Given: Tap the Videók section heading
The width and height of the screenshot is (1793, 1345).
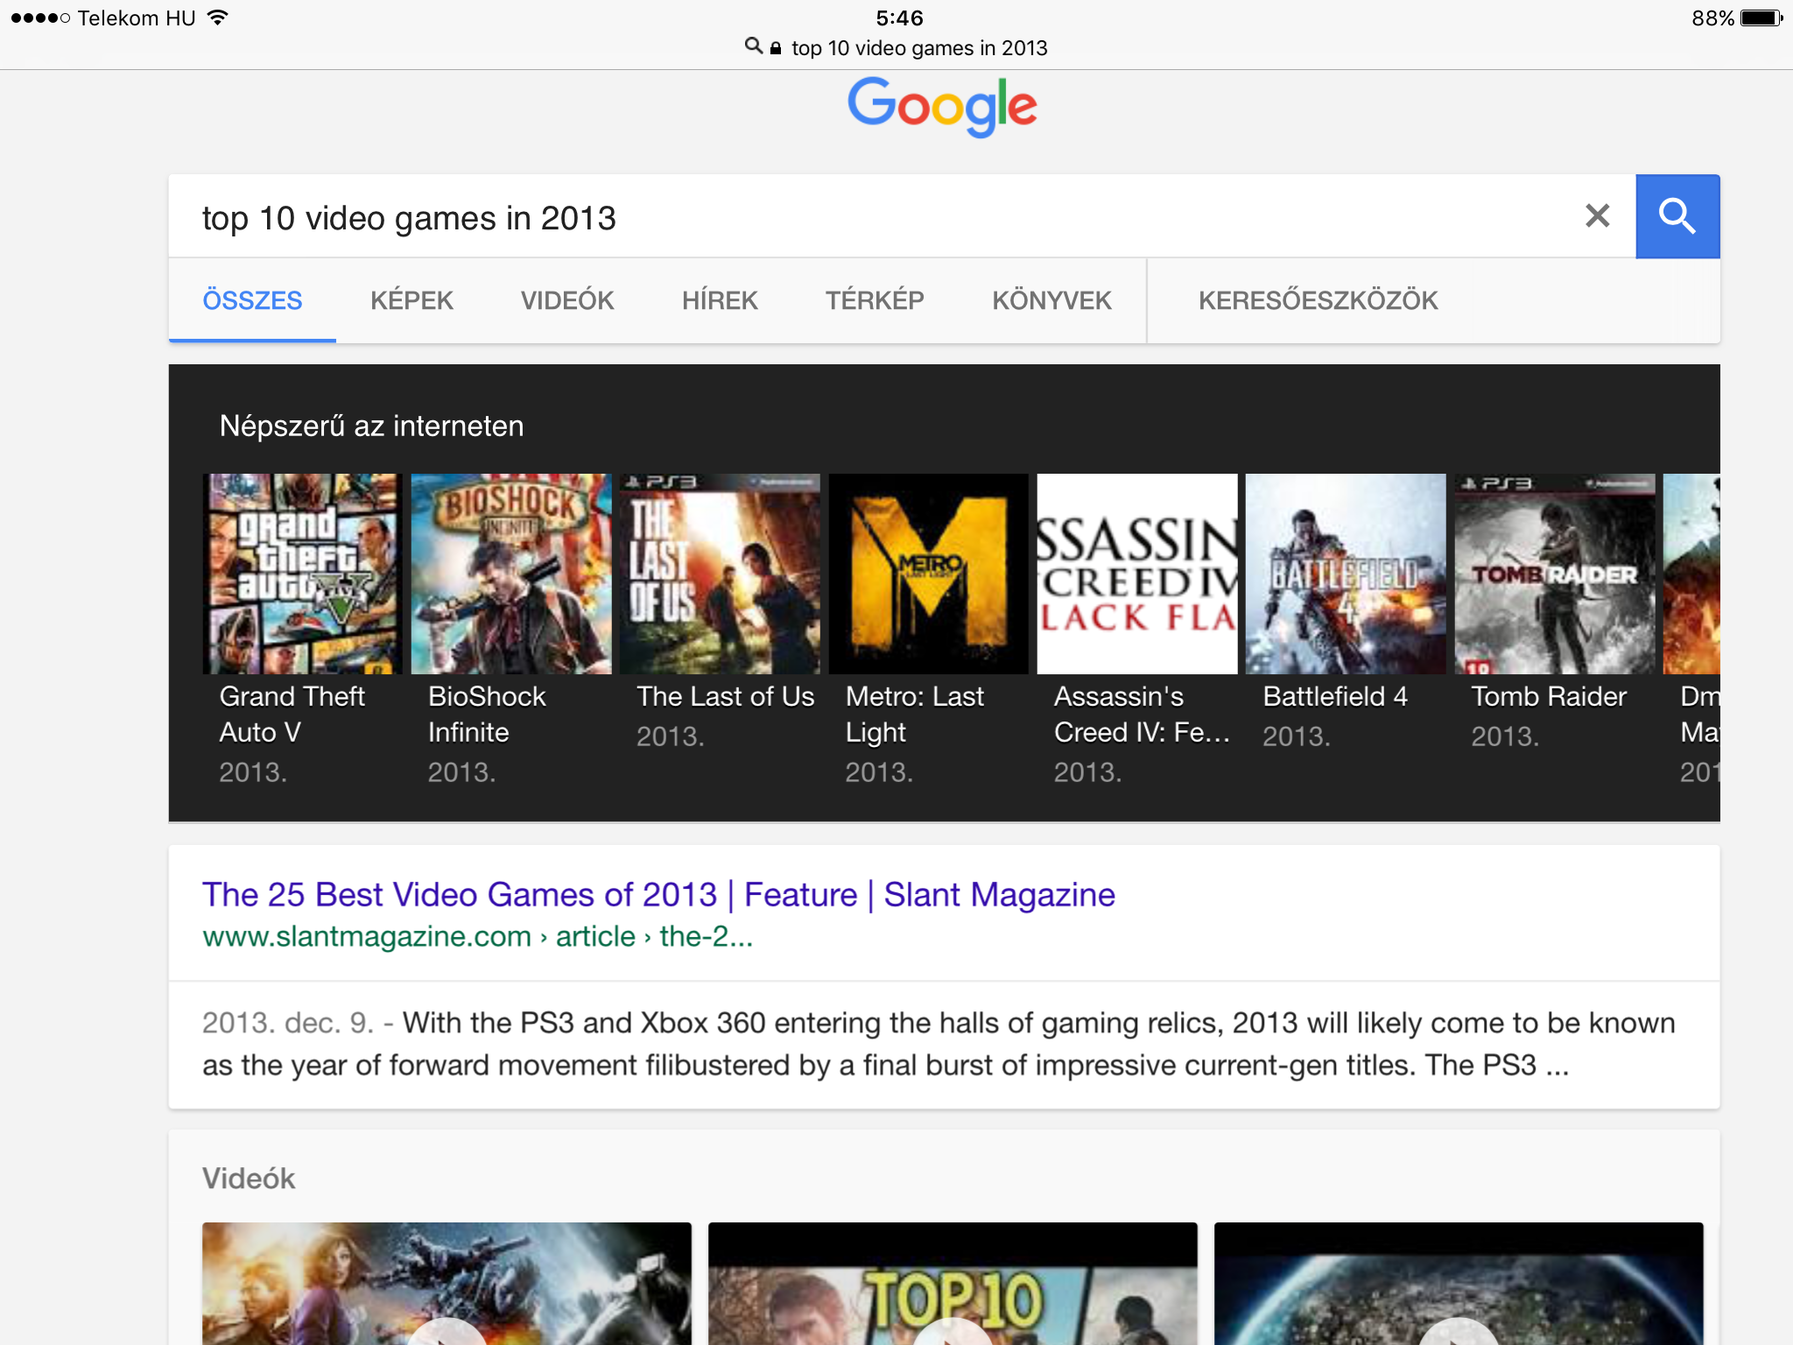Looking at the screenshot, I should [249, 1178].
